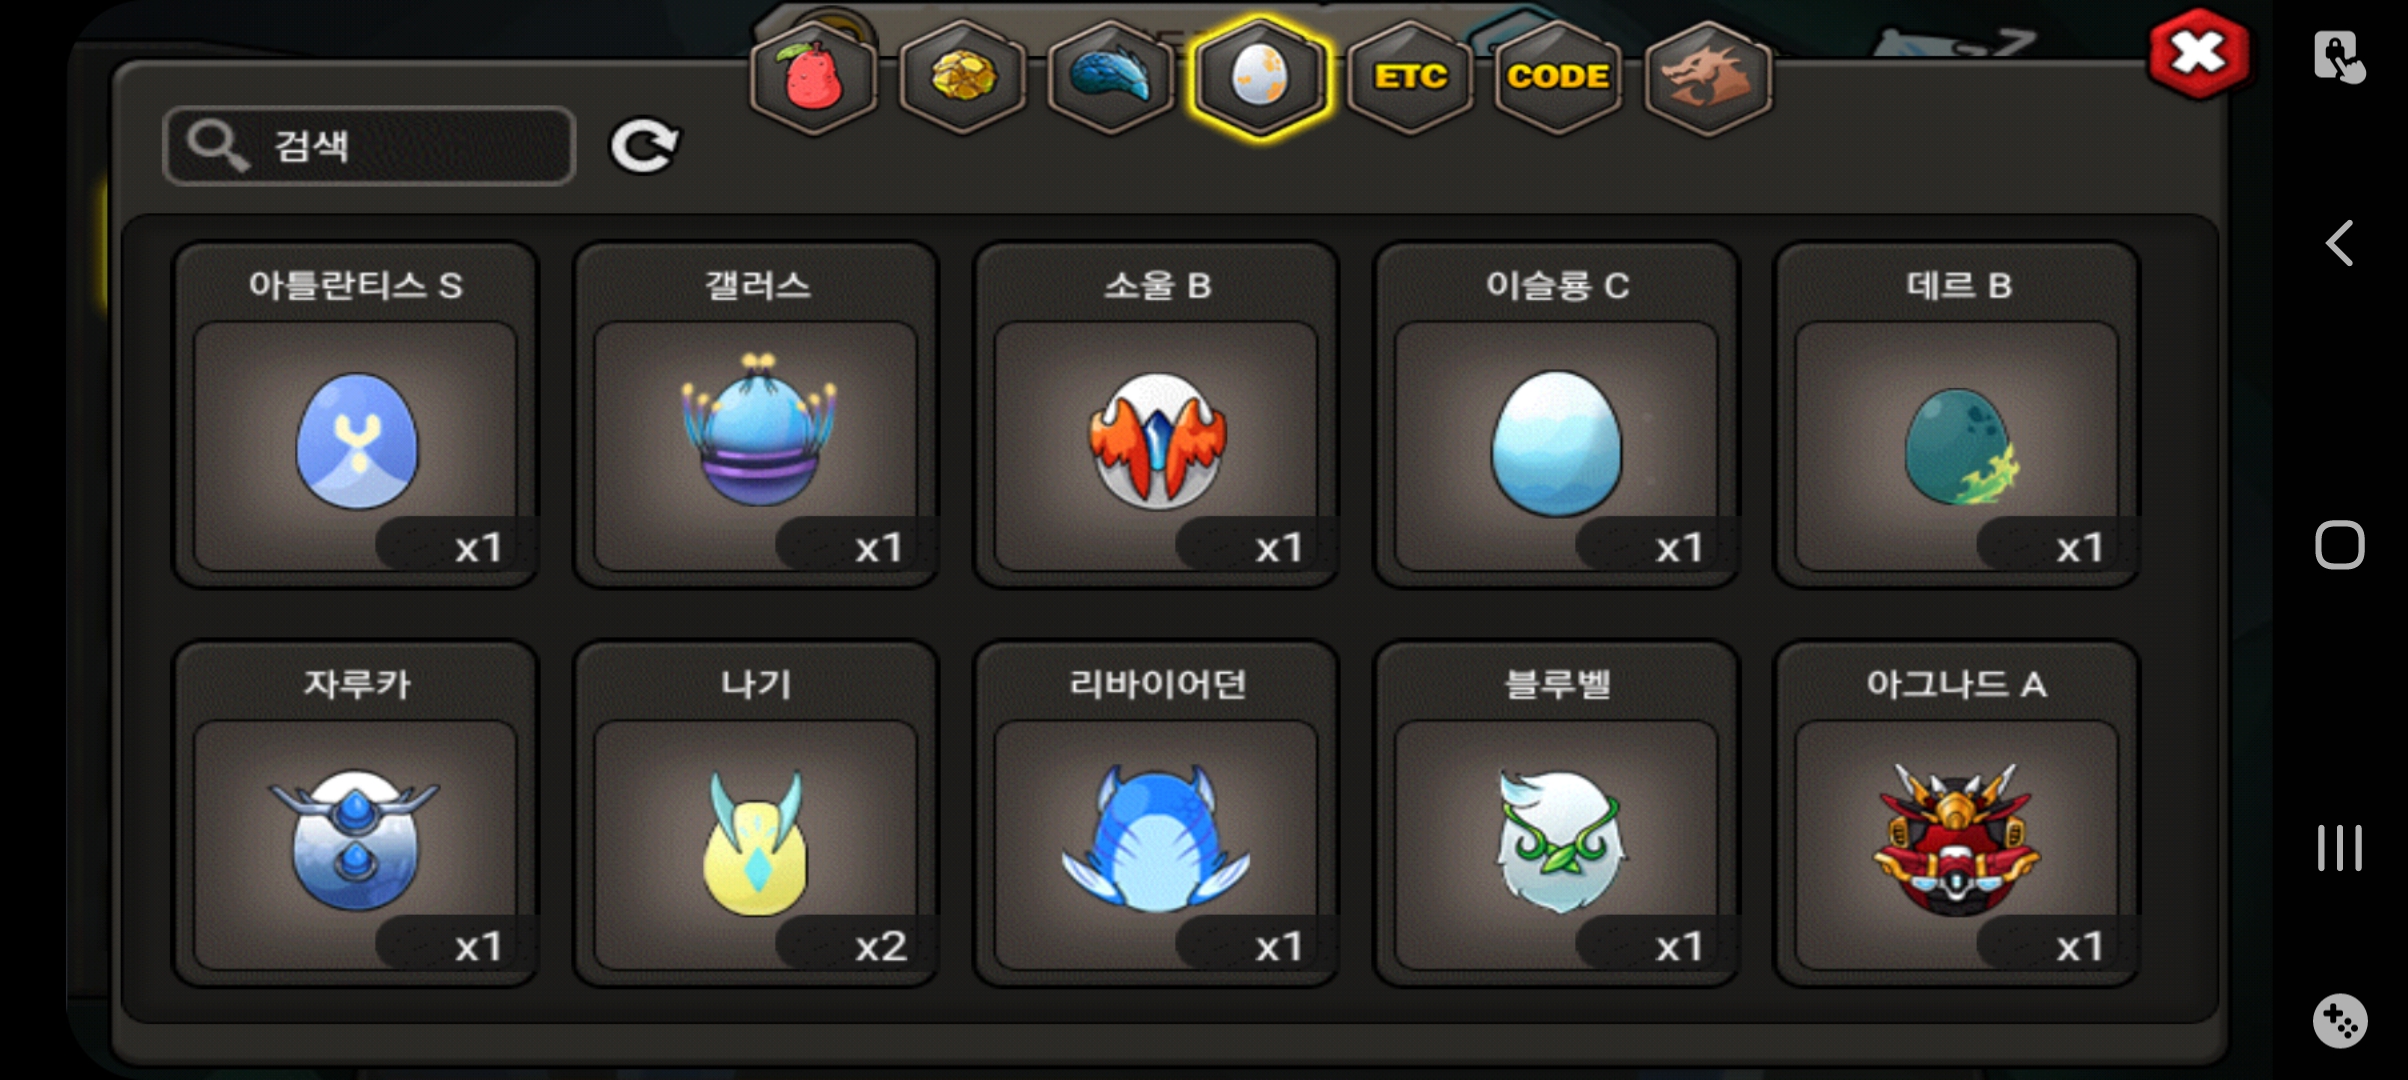Open the strawberry food category tab

(814, 77)
